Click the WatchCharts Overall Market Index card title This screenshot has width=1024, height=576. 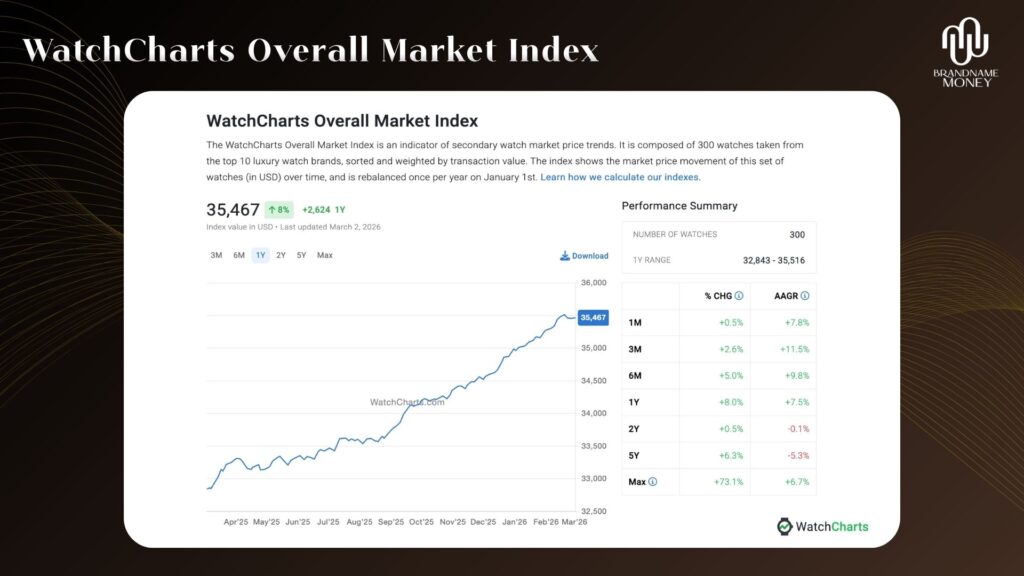pos(343,121)
